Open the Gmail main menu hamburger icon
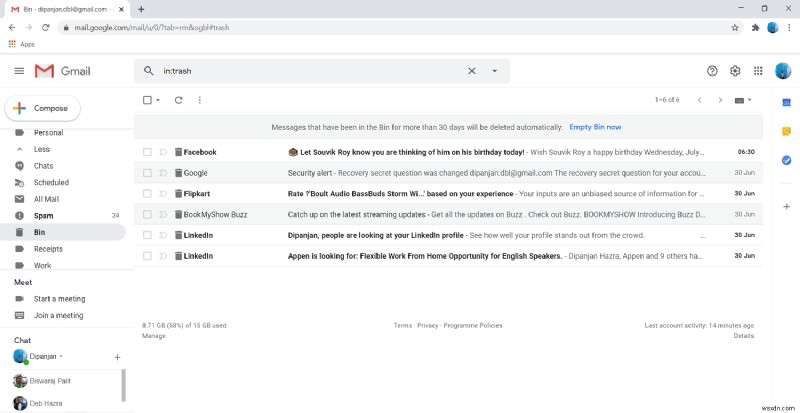800x413 pixels. point(19,71)
